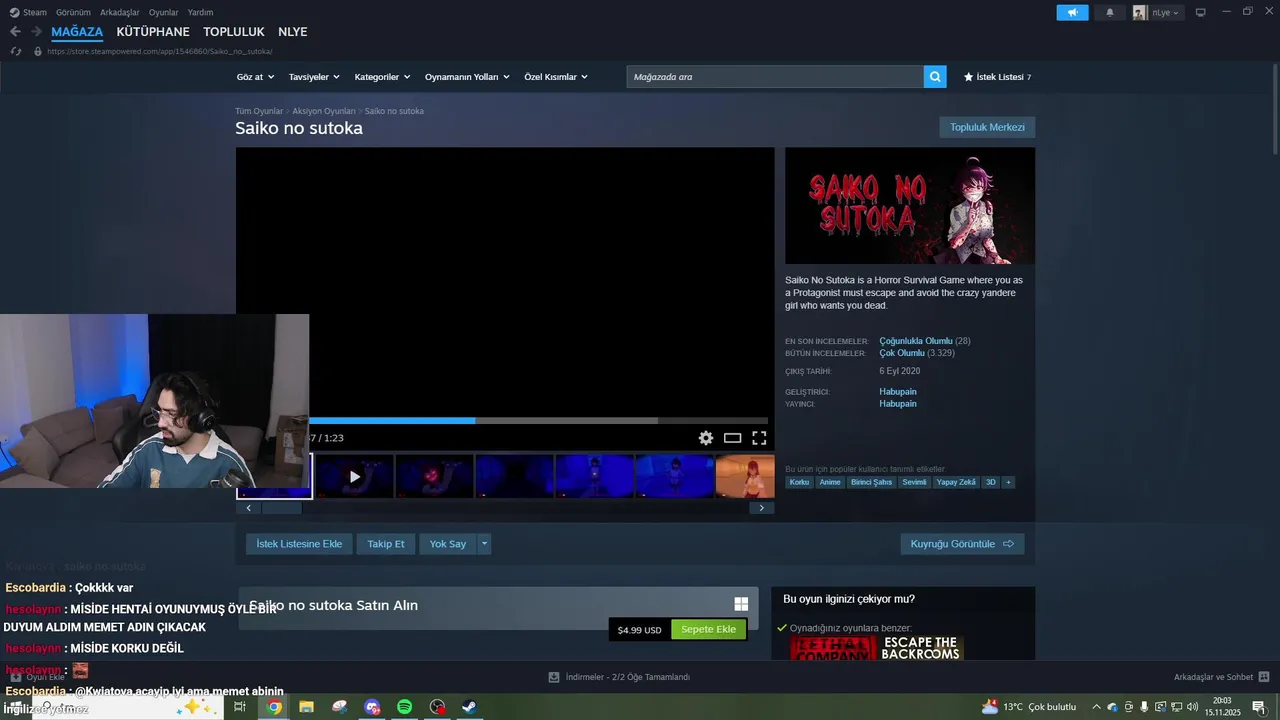Open the nLye account dropdown
Image resolution: width=1280 pixels, height=720 pixels.
(x=1157, y=13)
